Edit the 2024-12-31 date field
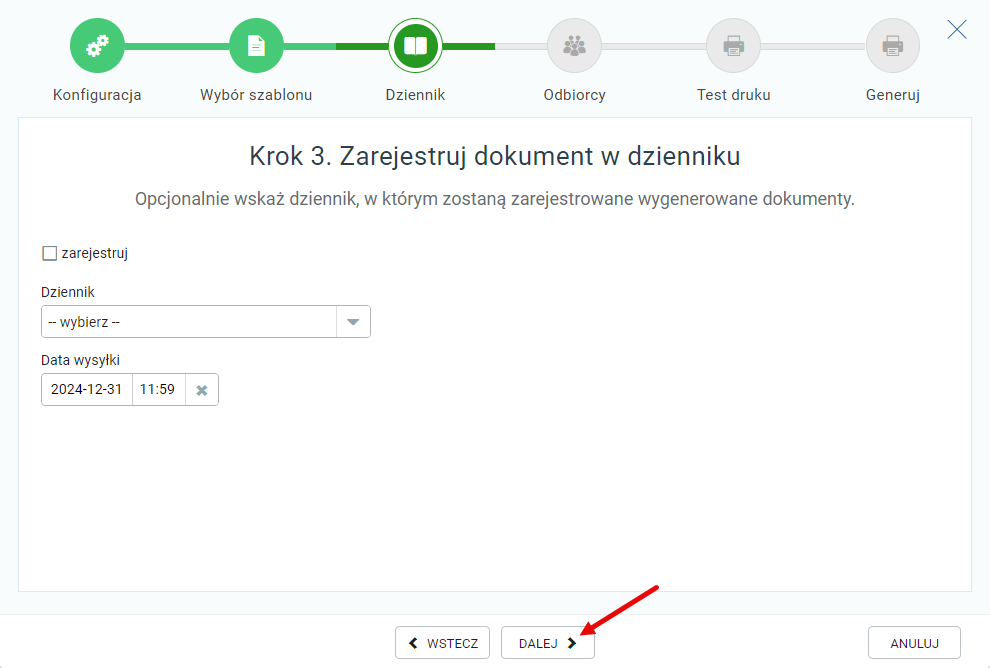This screenshot has height=668, width=990. point(87,390)
